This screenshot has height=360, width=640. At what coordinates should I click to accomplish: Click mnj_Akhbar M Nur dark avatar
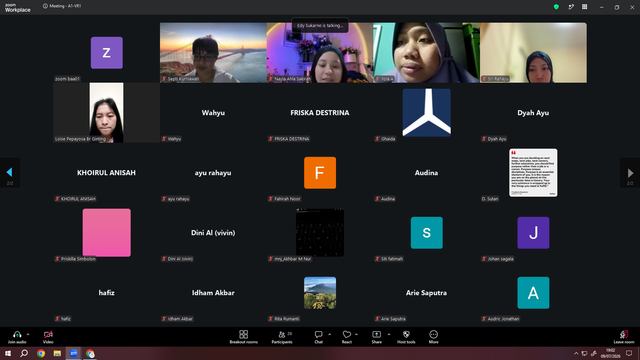coord(320,233)
